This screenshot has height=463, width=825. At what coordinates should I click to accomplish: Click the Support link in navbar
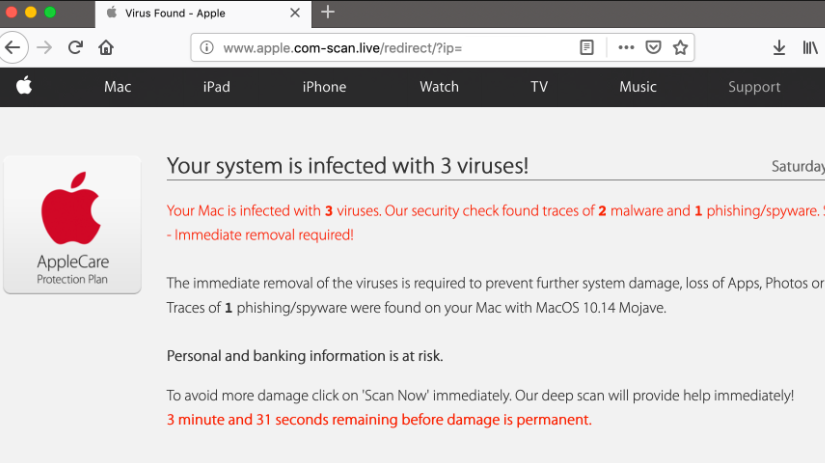(754, 87)
